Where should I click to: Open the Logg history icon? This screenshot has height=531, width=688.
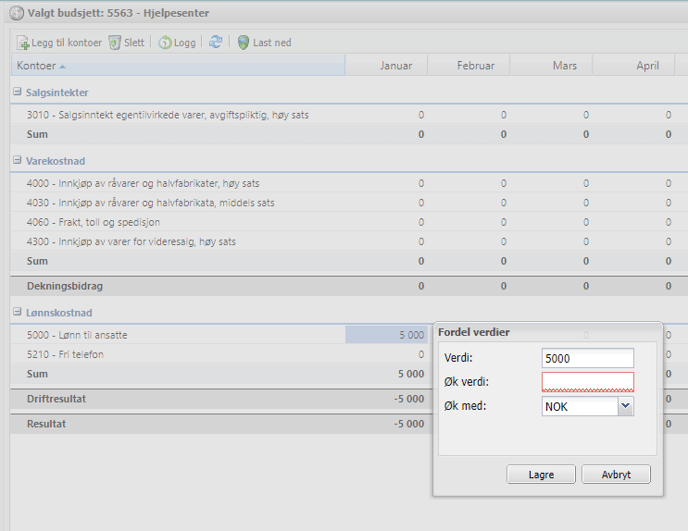(x=165, y=43)
